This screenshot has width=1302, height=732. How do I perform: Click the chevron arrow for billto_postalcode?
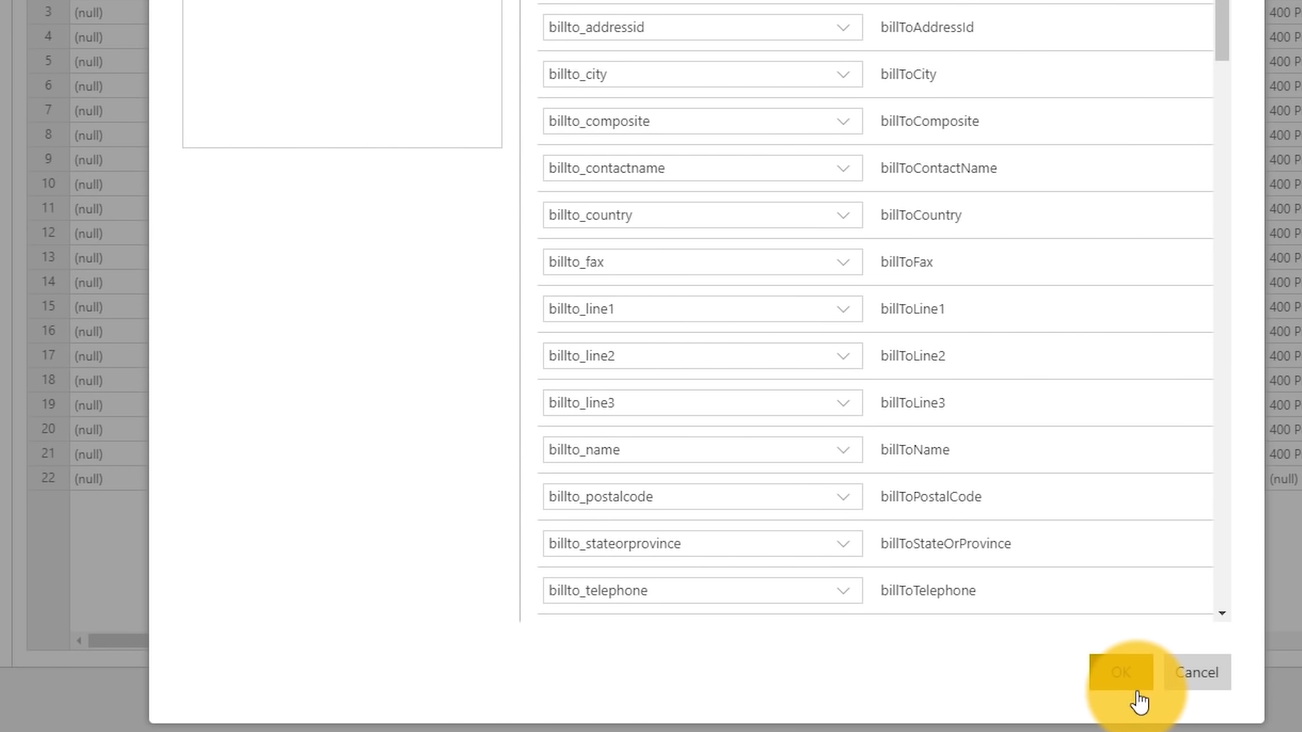coord(843,497)
